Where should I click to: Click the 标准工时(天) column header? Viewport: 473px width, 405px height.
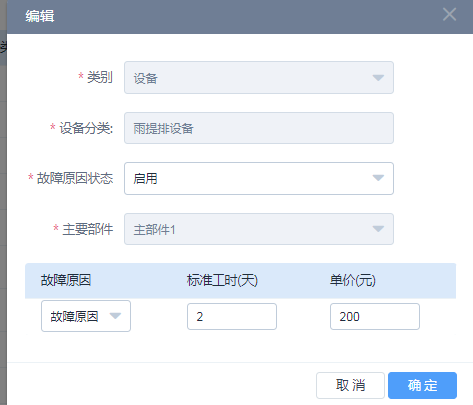point(222,280)
